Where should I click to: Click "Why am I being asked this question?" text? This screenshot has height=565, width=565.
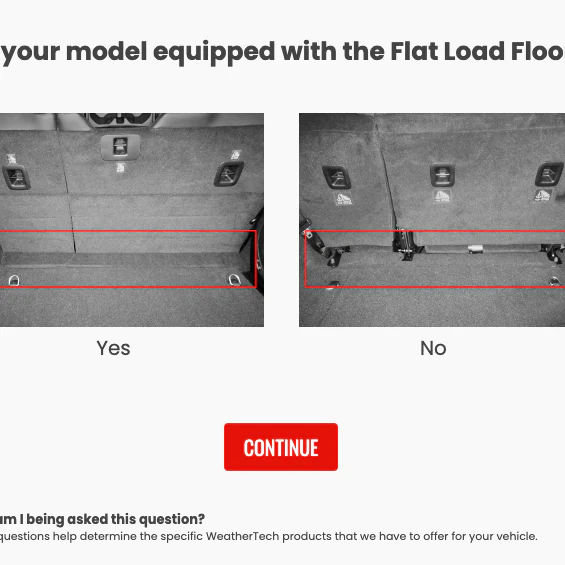pyautogui.click(x=102, y=519)
